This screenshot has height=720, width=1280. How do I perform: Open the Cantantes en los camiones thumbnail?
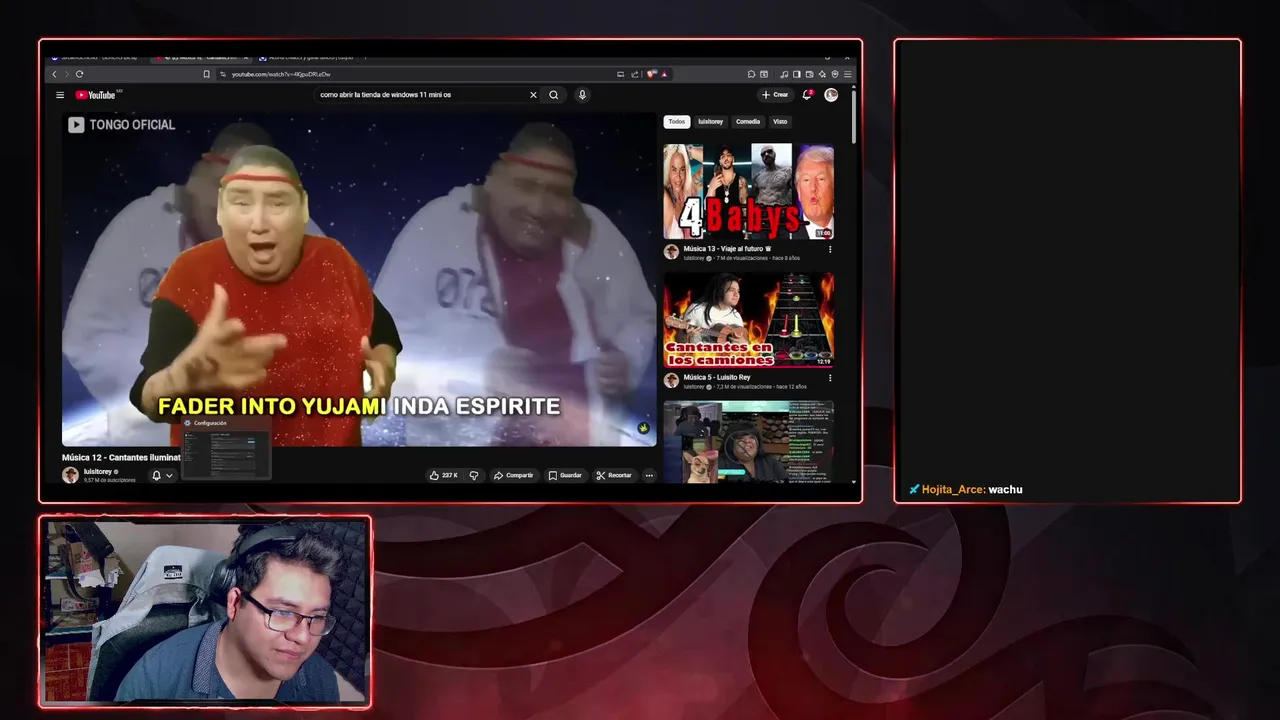(x=748, y=319)
